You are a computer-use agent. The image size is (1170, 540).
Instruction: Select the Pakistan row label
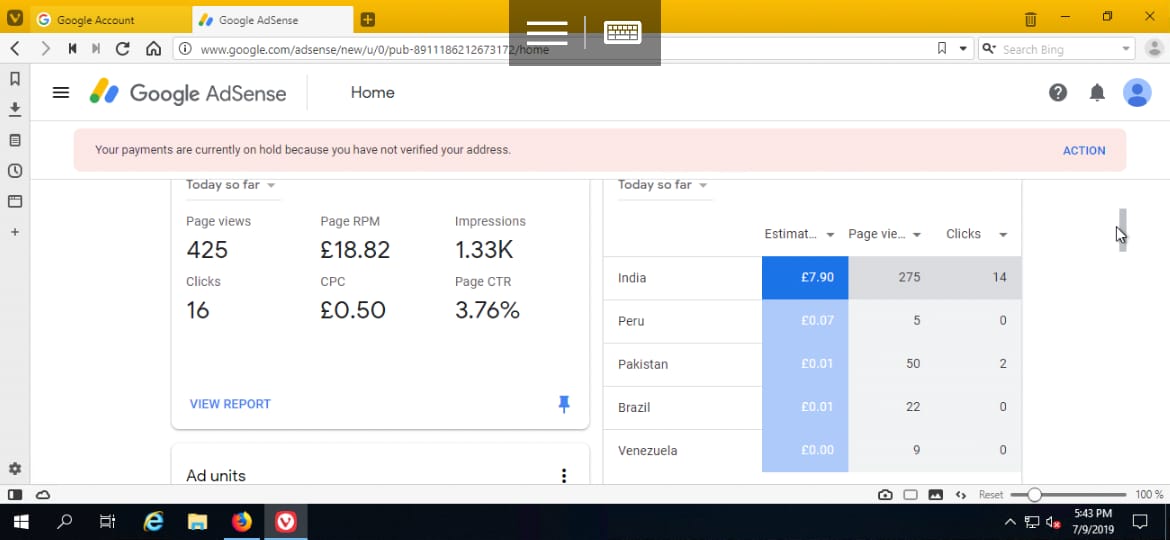[x=642, y=364]
